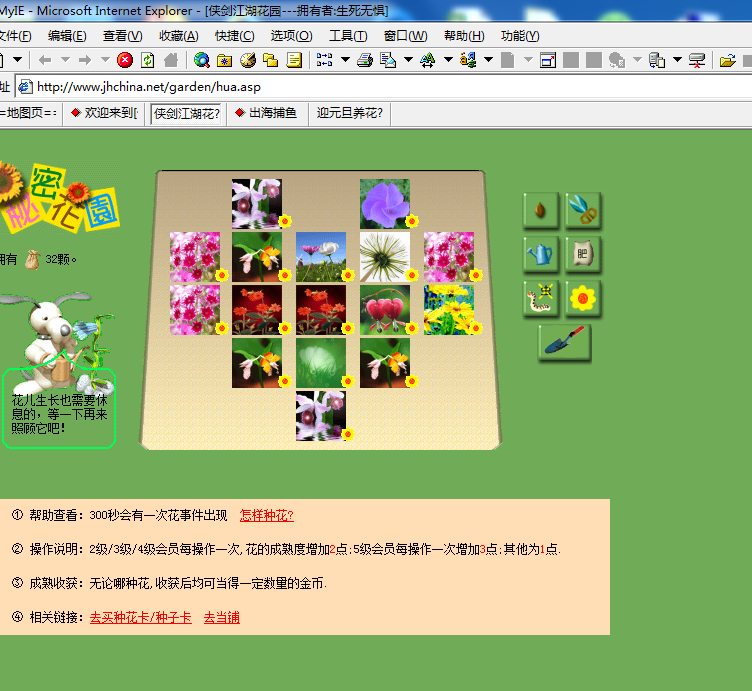Follow the 去当铺 link

point(222,618)
